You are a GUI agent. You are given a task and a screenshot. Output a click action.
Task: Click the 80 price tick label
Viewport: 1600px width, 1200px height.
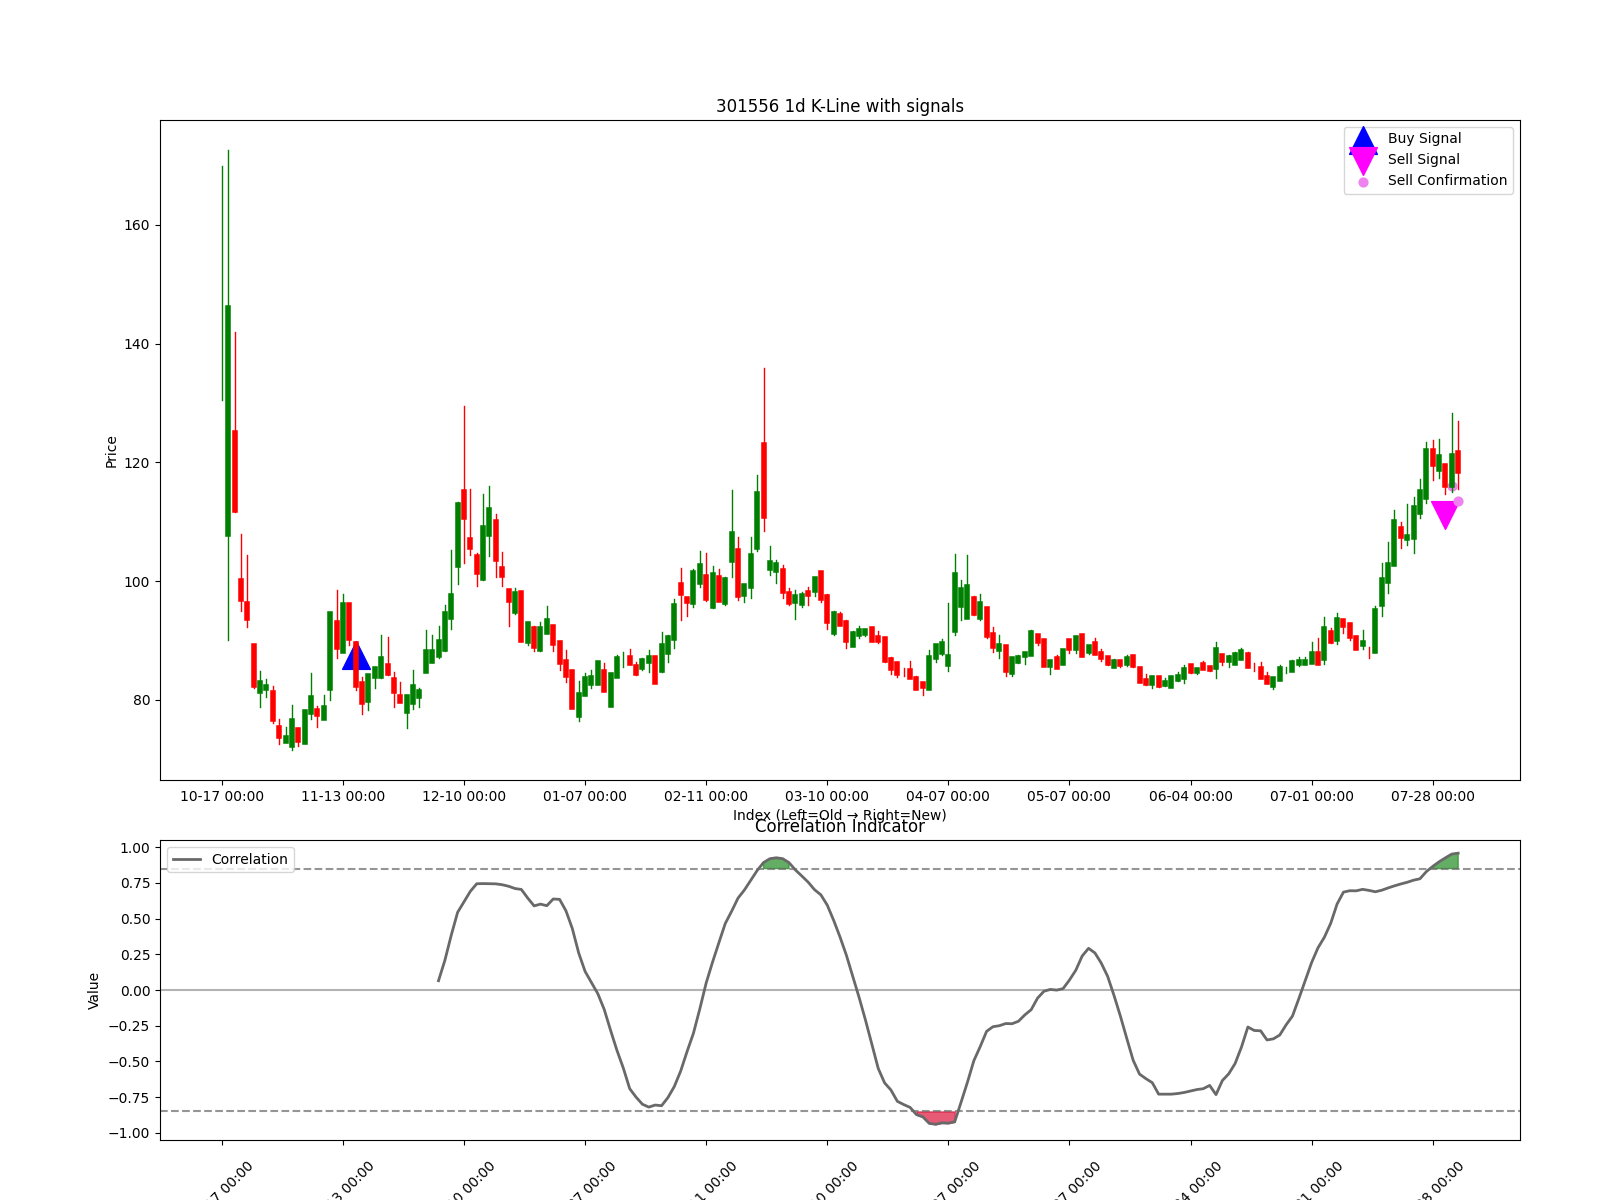[x=141, y=700]
